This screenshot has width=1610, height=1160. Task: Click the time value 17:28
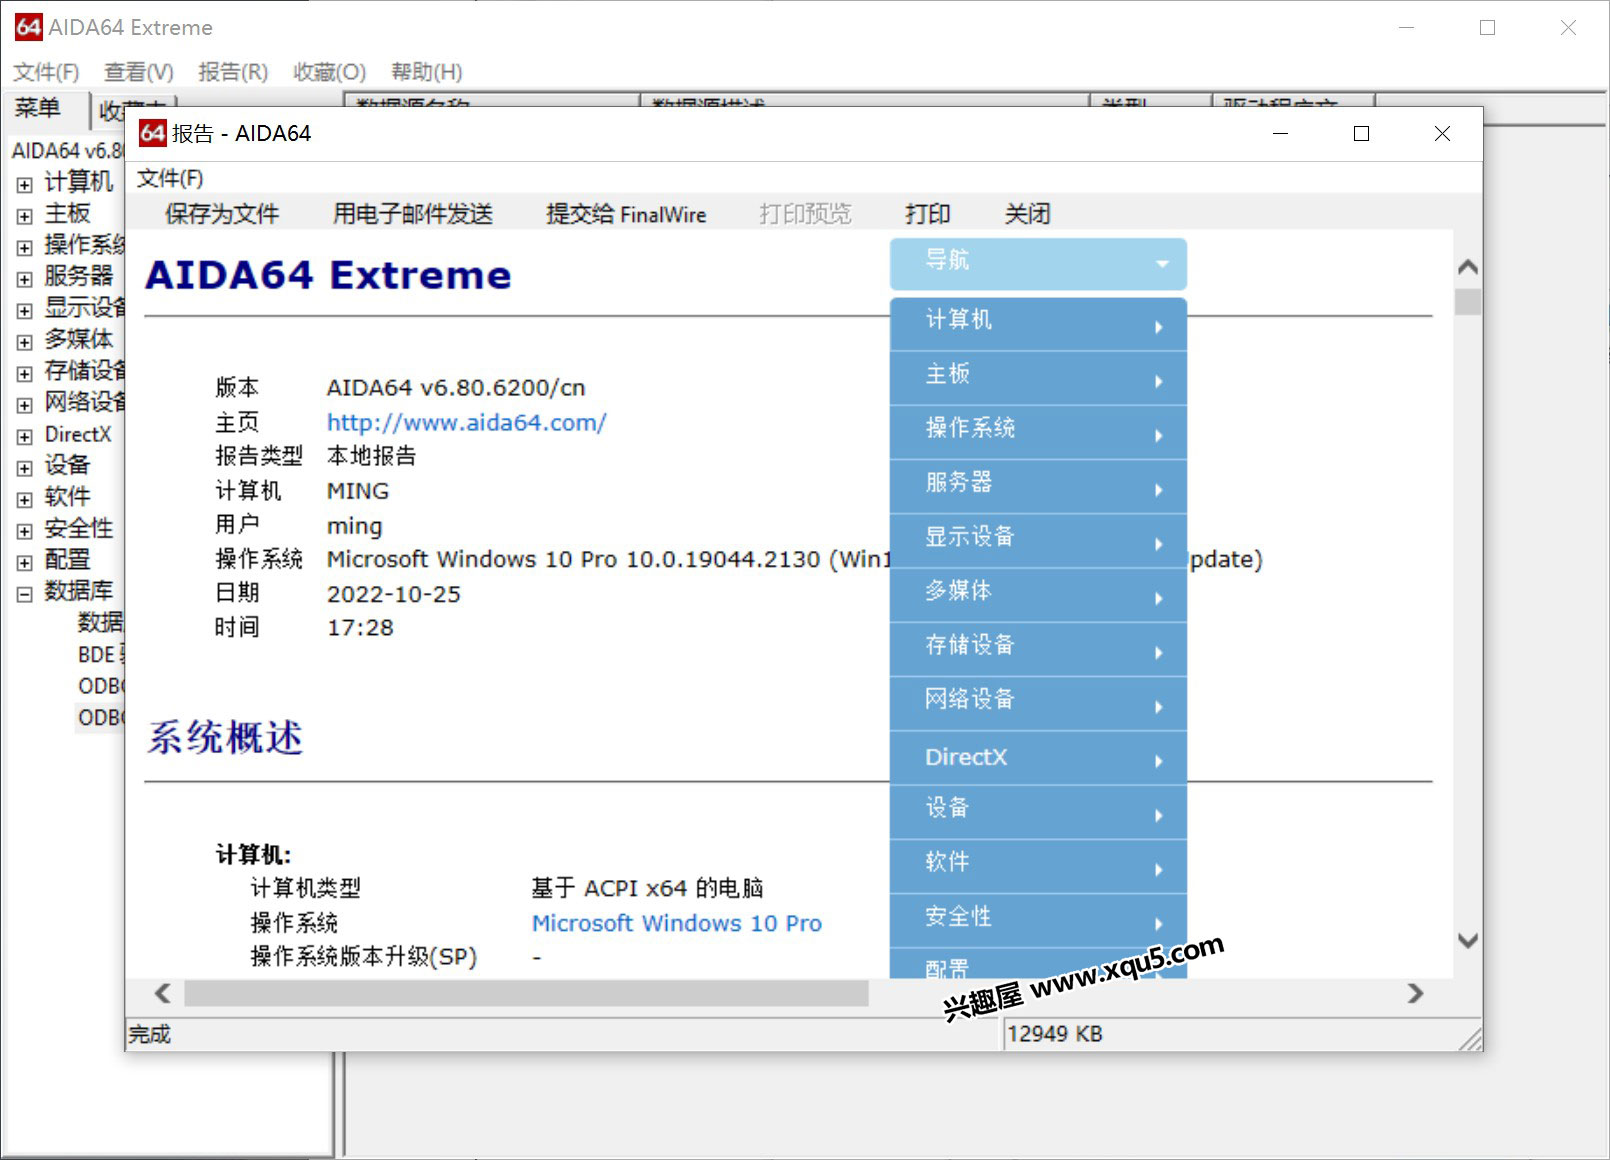(360, 628)
